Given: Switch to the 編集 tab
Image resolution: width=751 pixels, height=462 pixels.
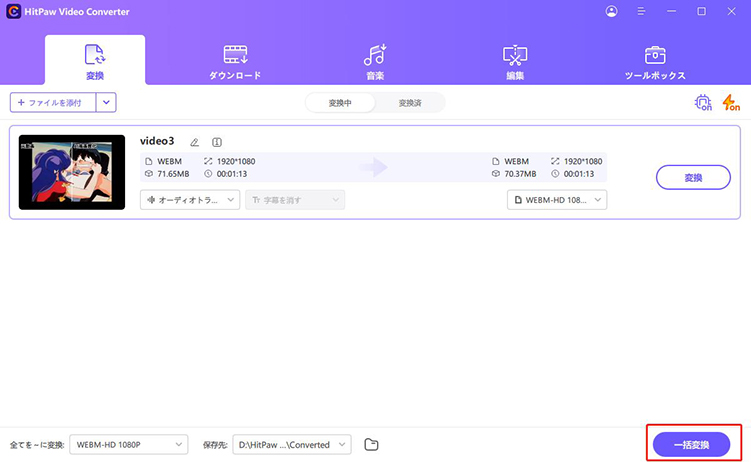Looking at the screenshot, I should [515, 61].
